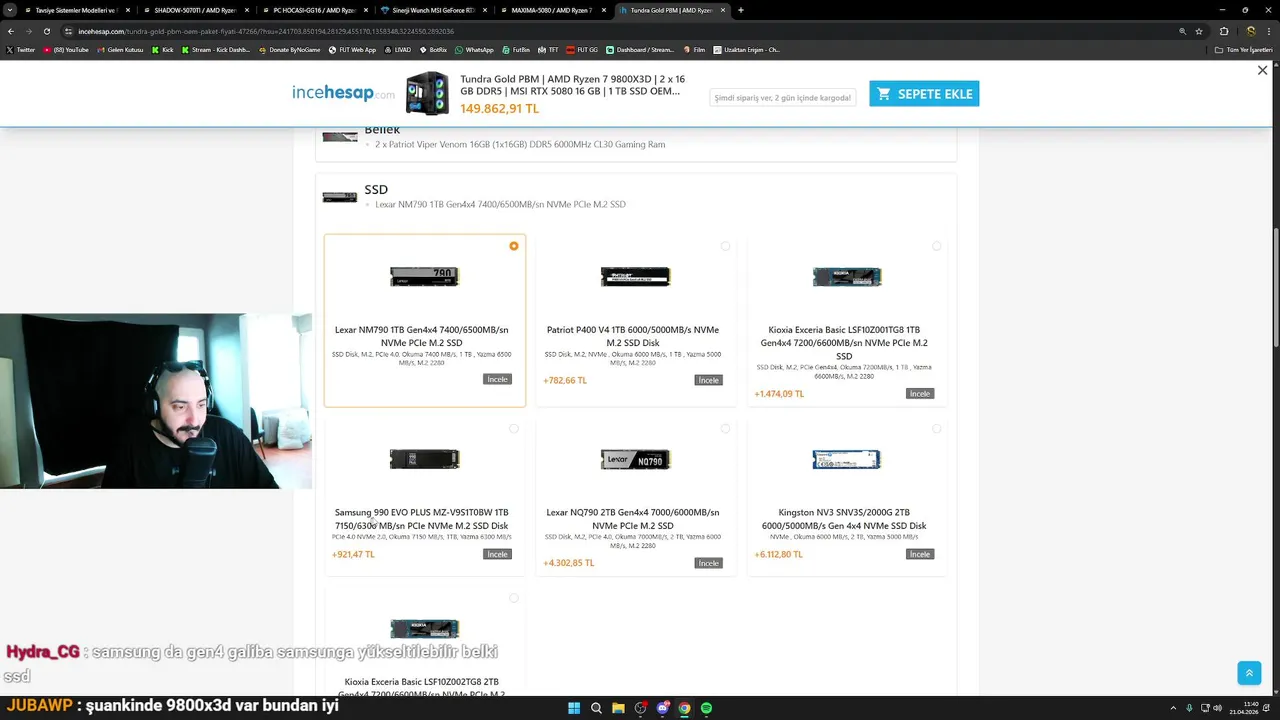Open the Gelen Kutusu Gmail bookmark

click(x=120, y=49)
